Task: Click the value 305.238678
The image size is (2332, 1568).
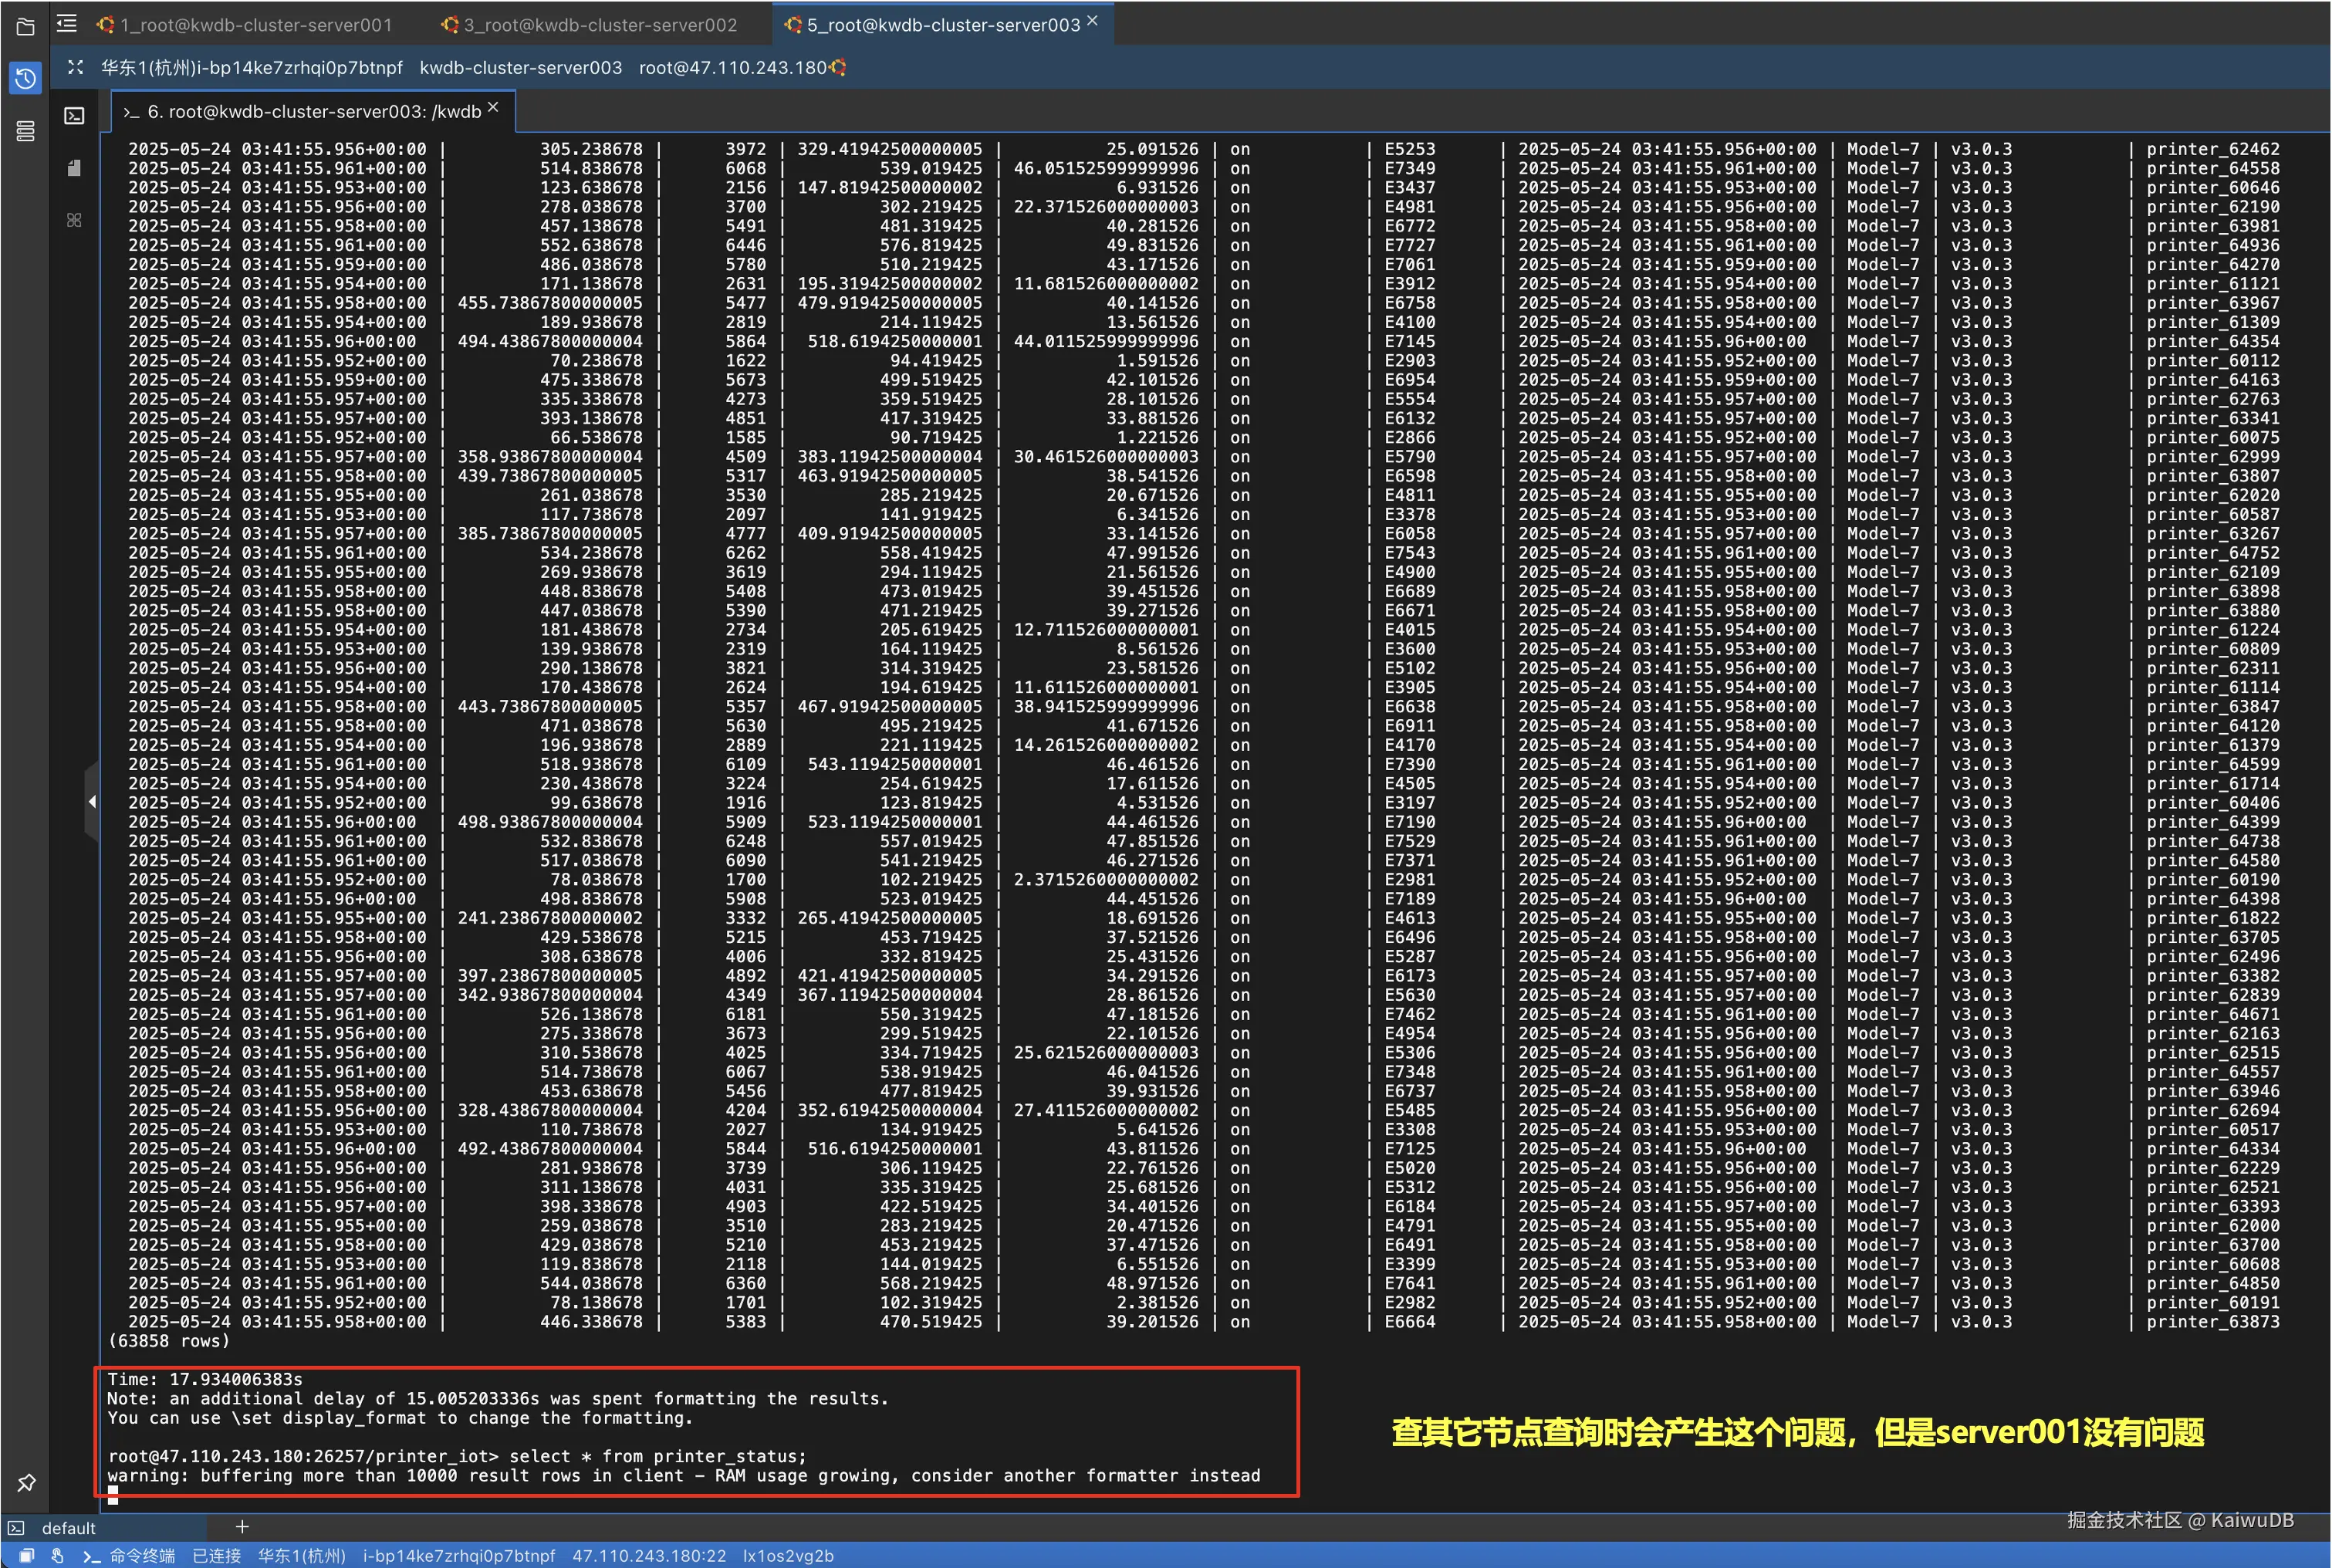Action: [x=591, y=149]
